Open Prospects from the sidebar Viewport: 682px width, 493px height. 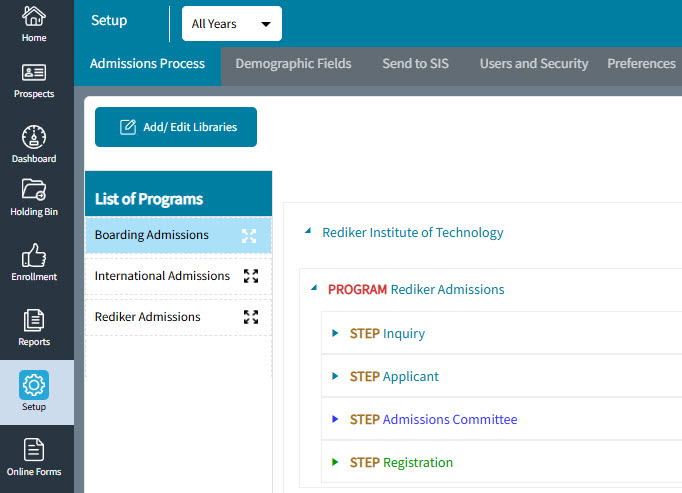(x=34, y=80)
